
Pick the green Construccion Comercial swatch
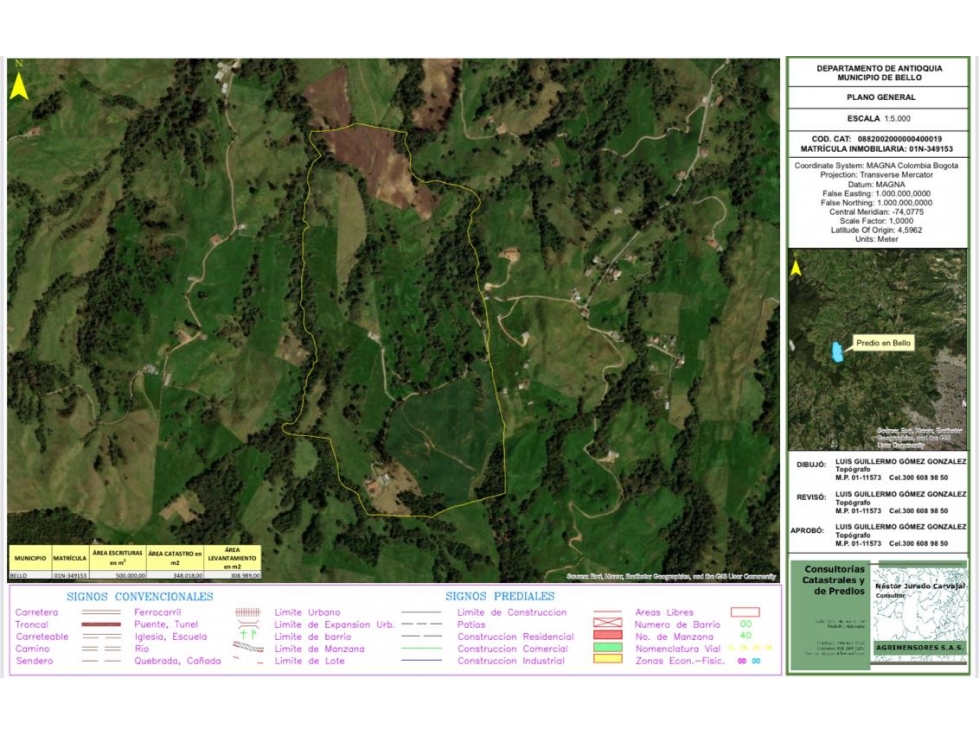tap(608, 647)
